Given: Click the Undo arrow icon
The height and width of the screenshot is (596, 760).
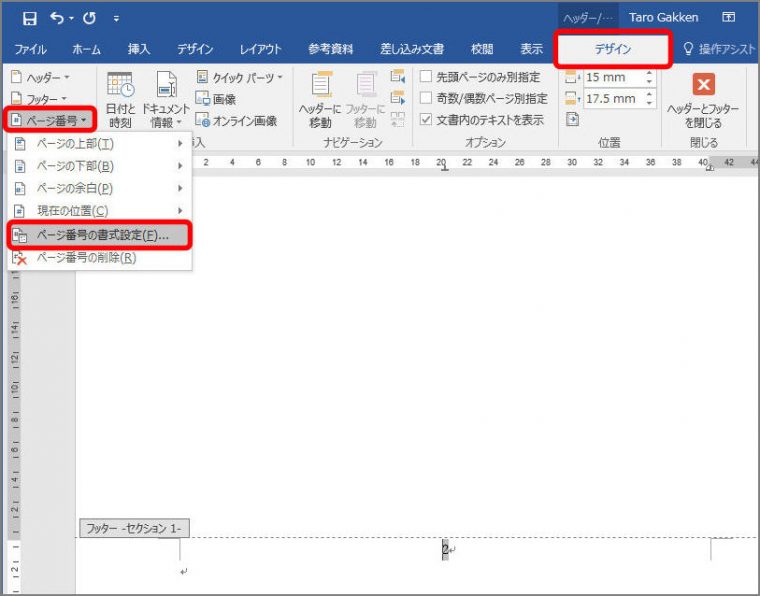Looking at the screenshot, I should (57, 18).
